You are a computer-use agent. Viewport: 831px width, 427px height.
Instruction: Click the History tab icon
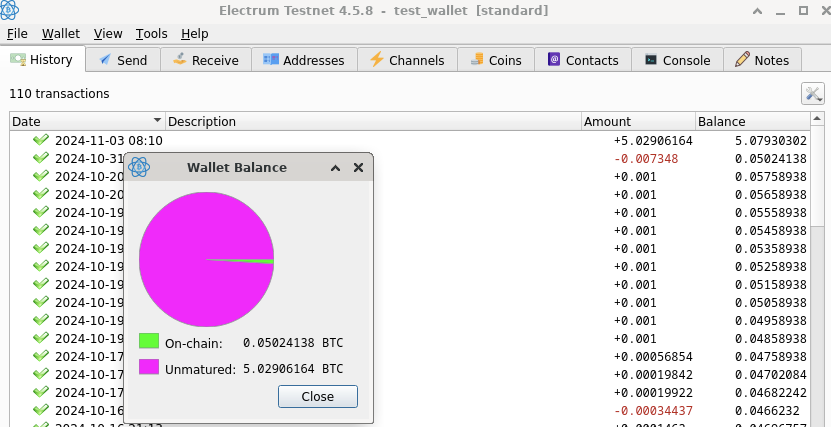coord(18,59)
